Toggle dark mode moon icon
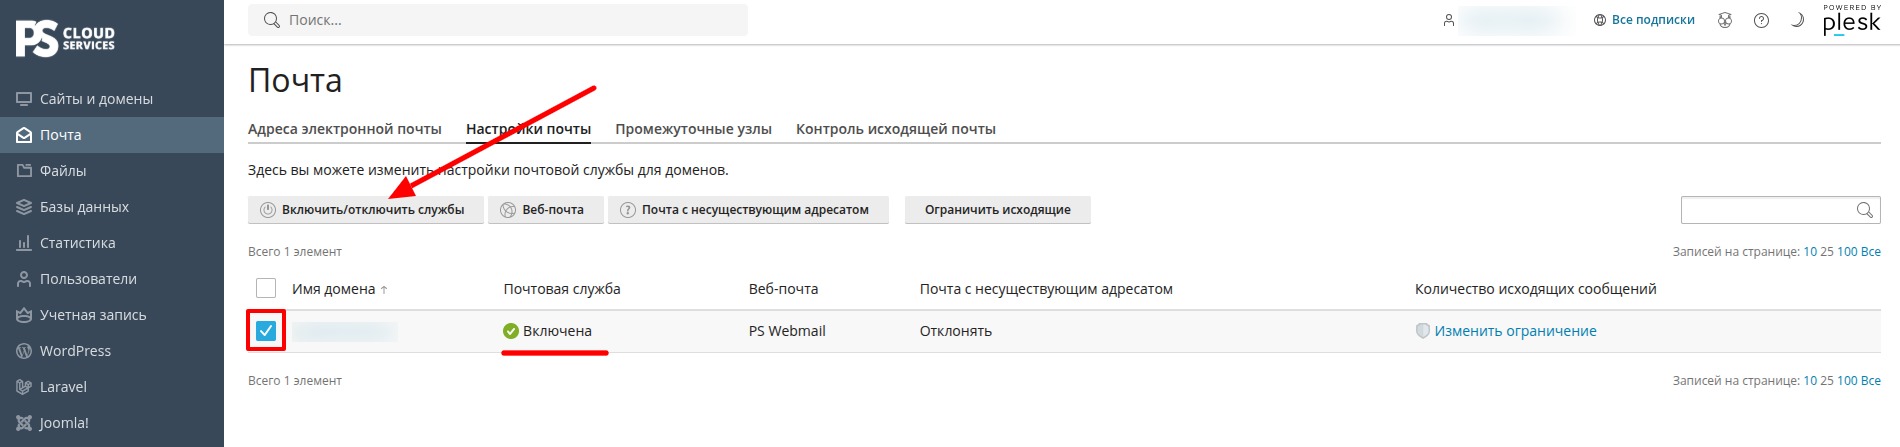This screenshot has height=447, width=1900. click(x=1797, y=20)
